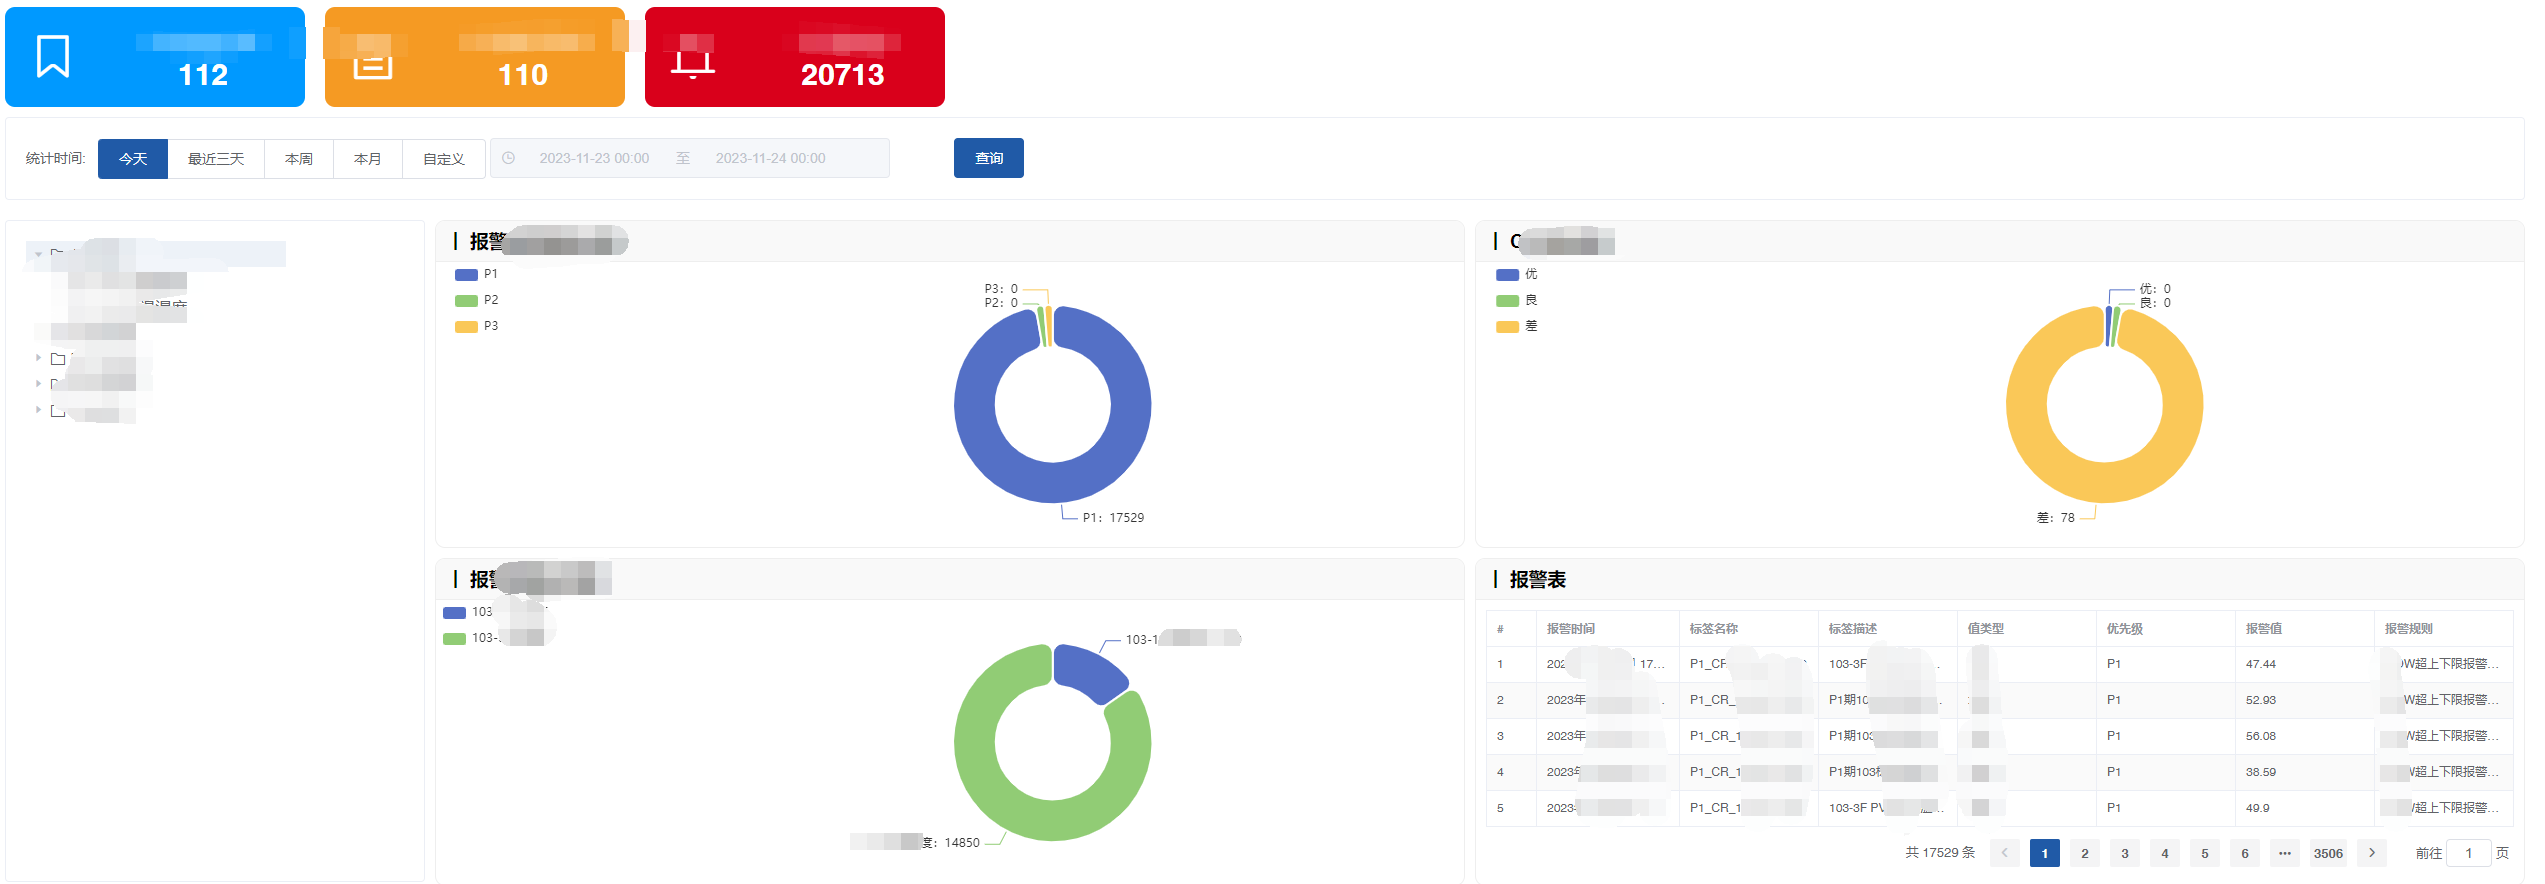Screen dimensions: 2545x884
Task: Toggle the blue 103 legend entry in the lower chart
Action: coord(468,612)
